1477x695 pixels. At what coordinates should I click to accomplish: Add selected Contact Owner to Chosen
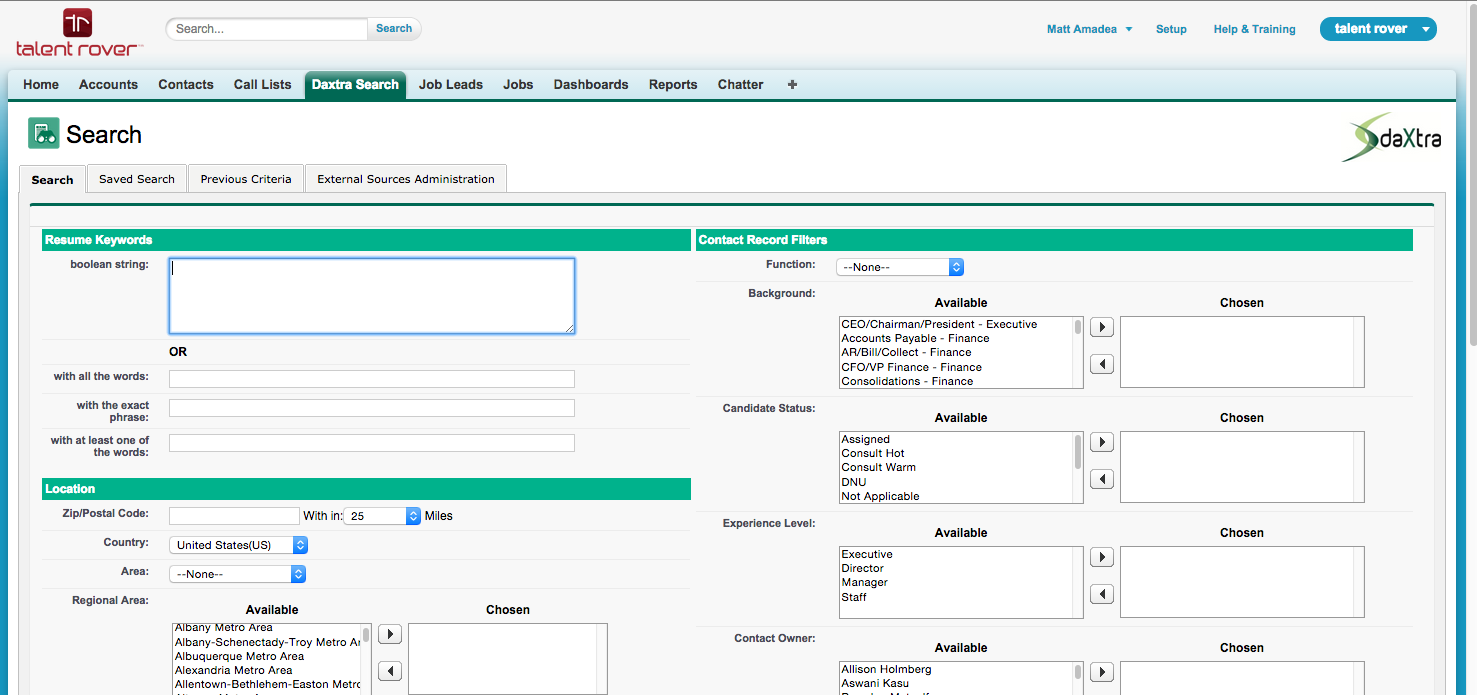pos(1101,672)
